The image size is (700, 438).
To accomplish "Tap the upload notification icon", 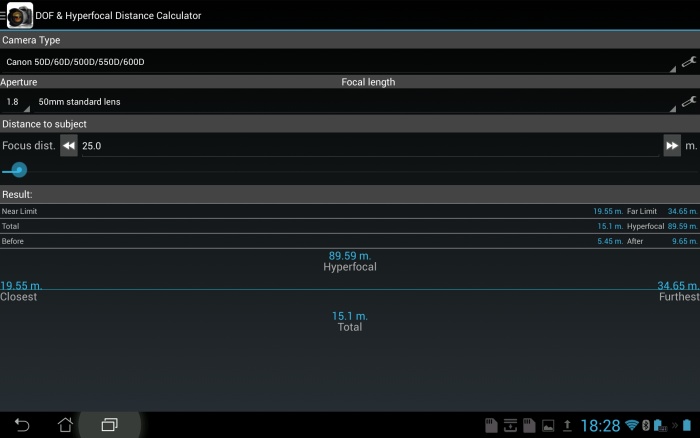I will (567, 426).
